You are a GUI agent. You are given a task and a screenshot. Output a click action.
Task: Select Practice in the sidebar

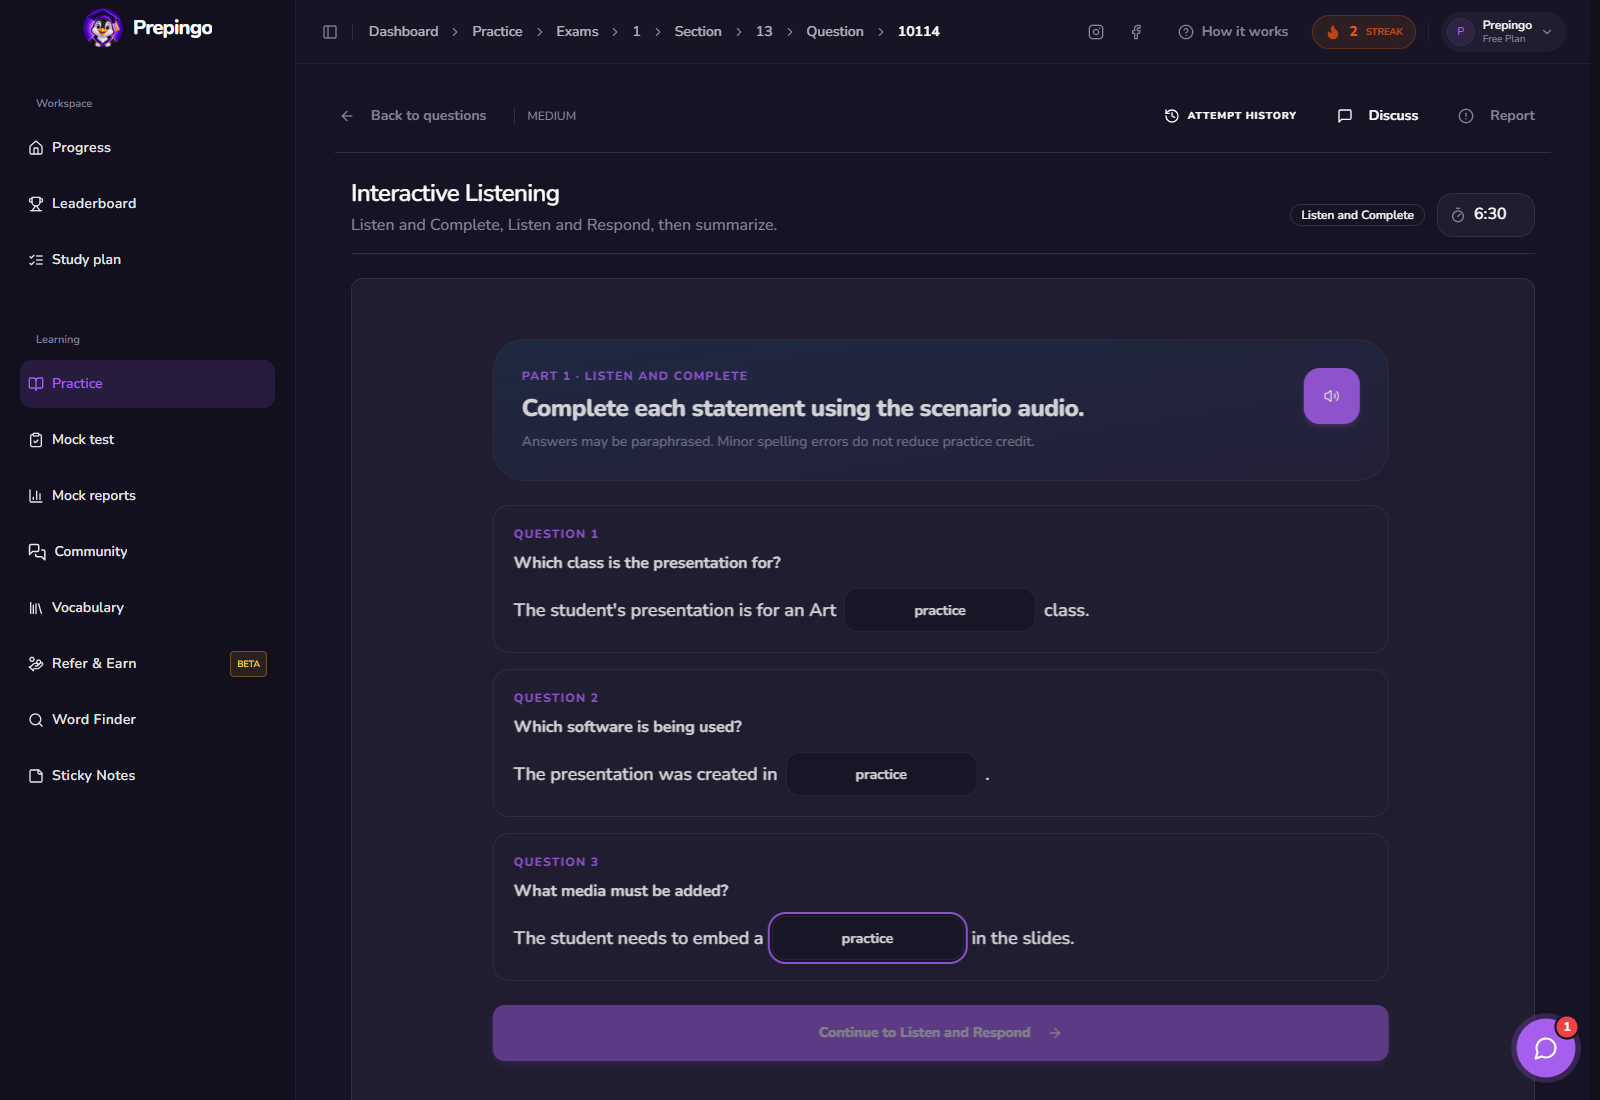[147, 384]
